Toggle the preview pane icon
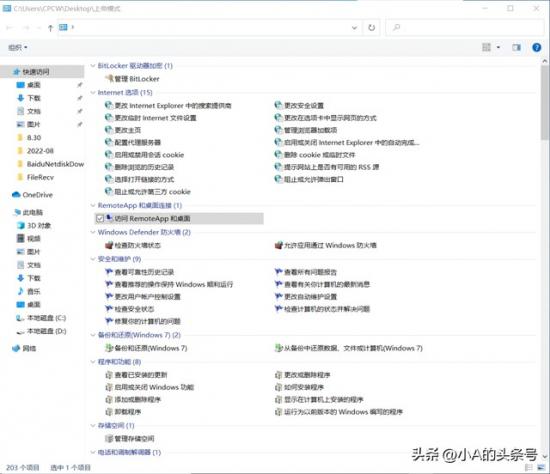The width and height of the screenshot is (550, 474). tap(516, 47)
